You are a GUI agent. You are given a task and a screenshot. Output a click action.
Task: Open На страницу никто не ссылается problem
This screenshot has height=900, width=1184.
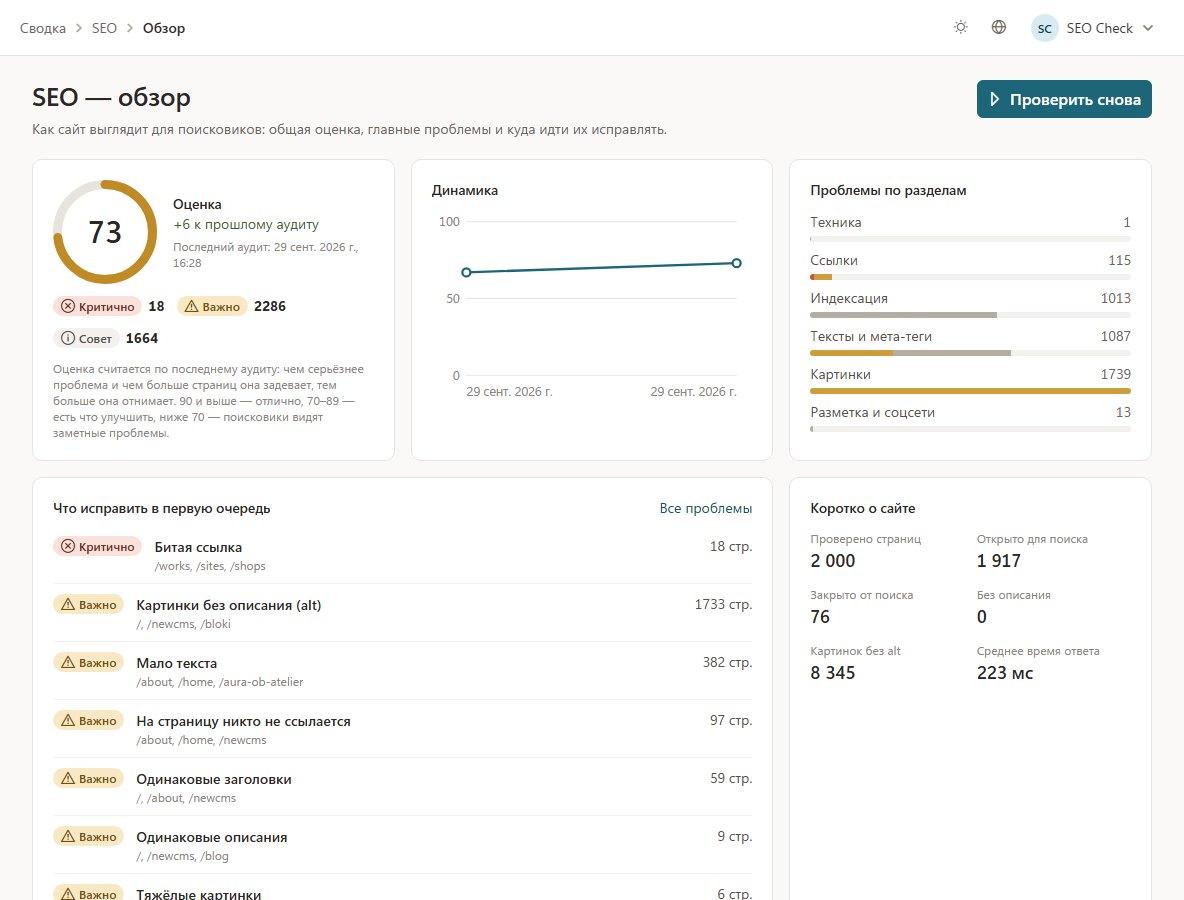coord(243,721)
